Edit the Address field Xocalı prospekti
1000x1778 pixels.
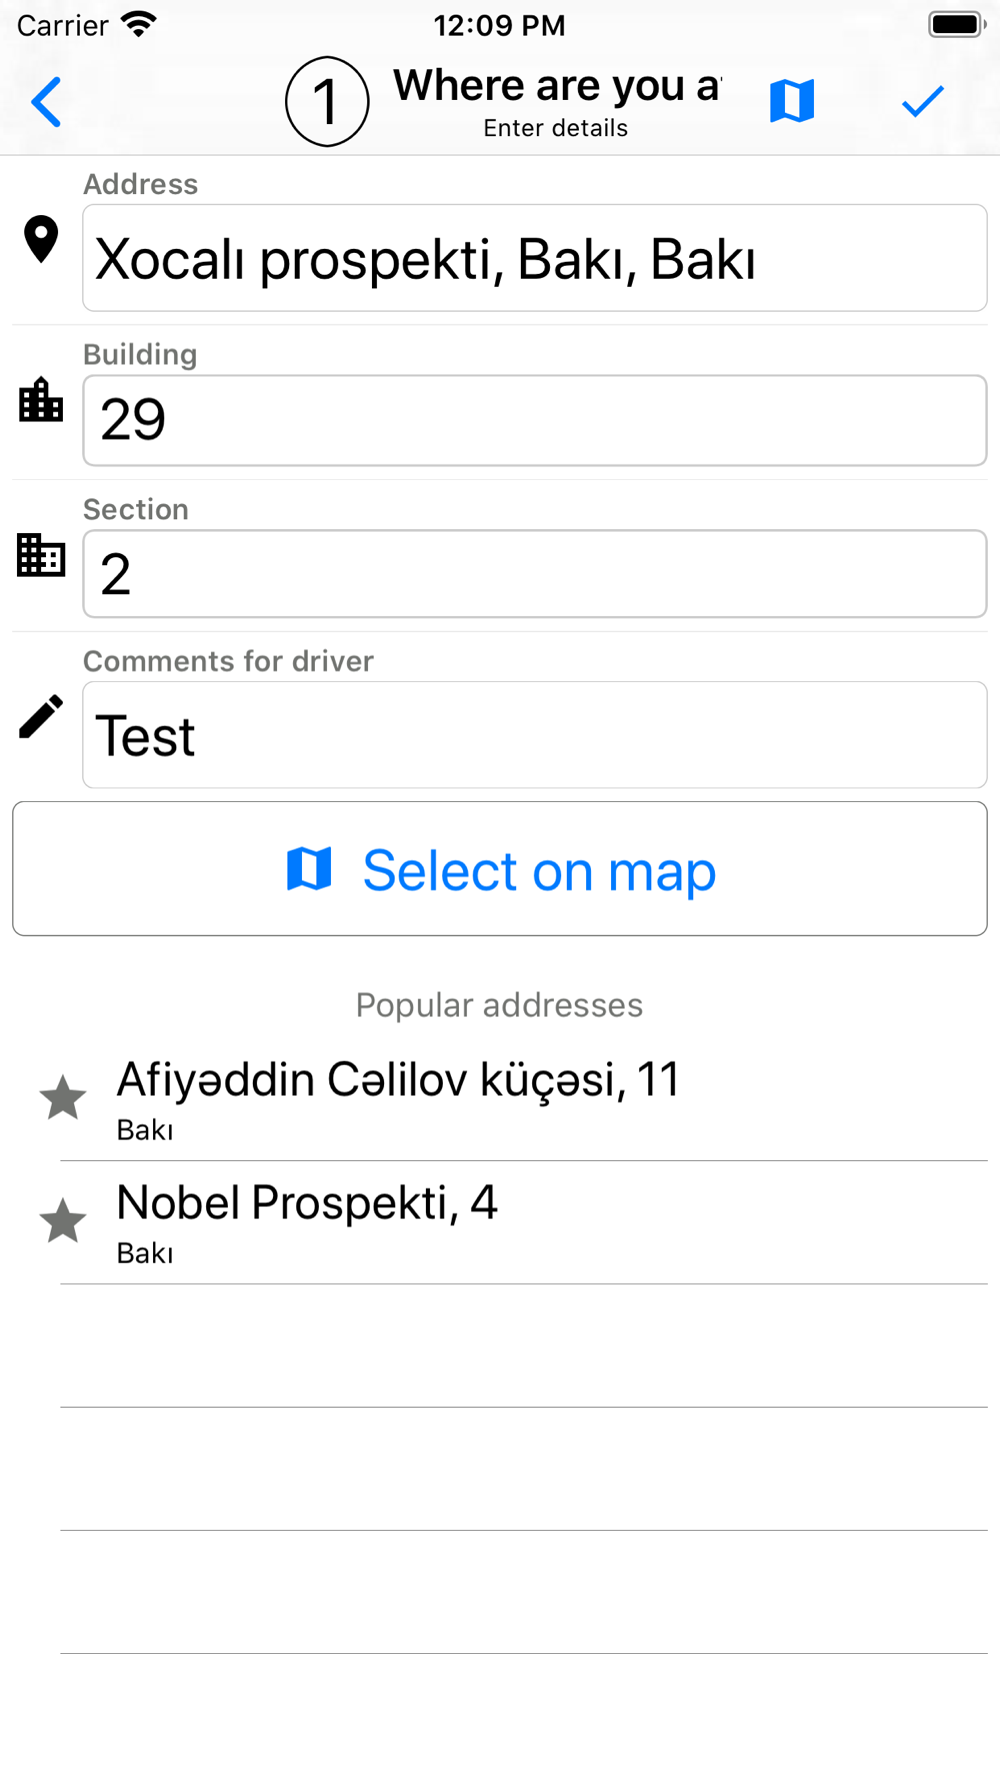click(535, 258)
